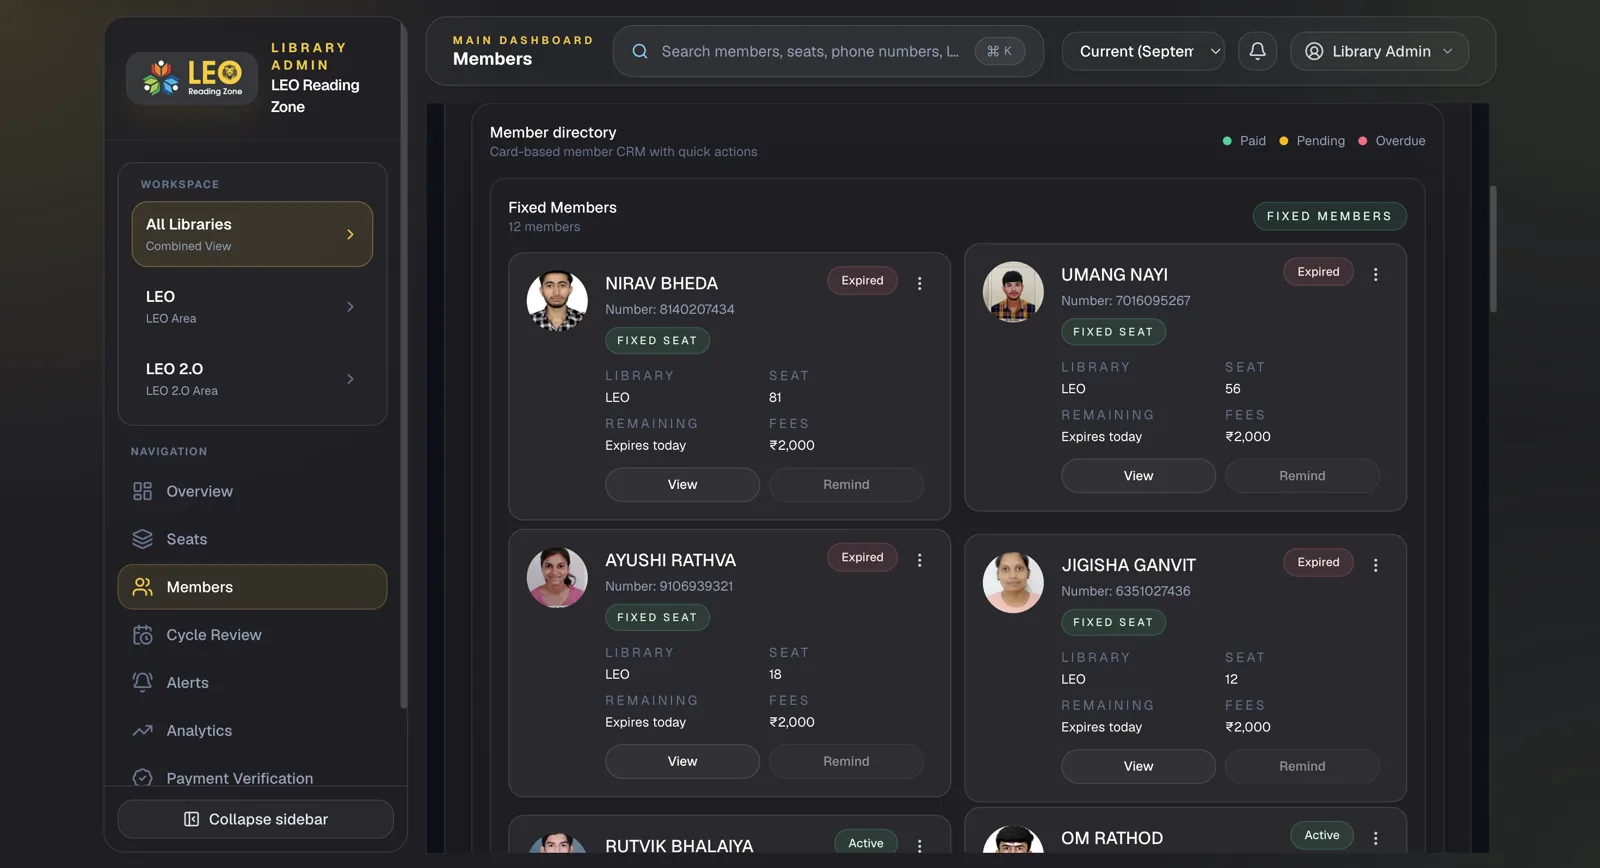Click UMANG NAYI's profile photo
Image resolution: width=1600 pixels, height=868 pixels.
click(1013, 292)
